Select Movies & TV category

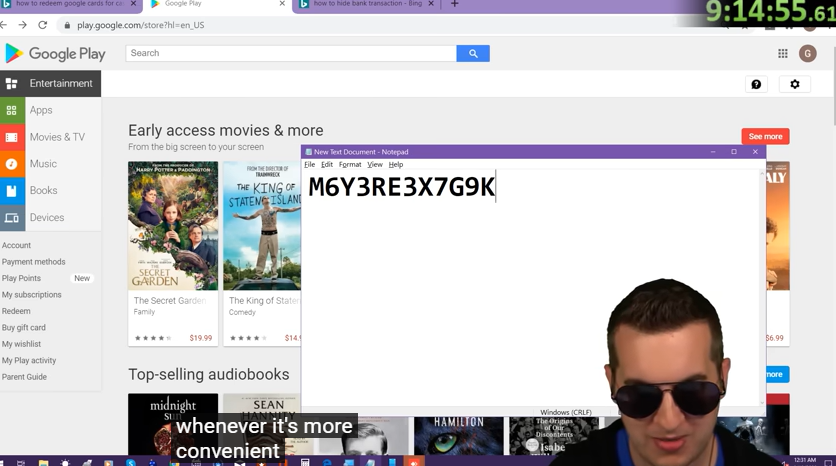57,137
